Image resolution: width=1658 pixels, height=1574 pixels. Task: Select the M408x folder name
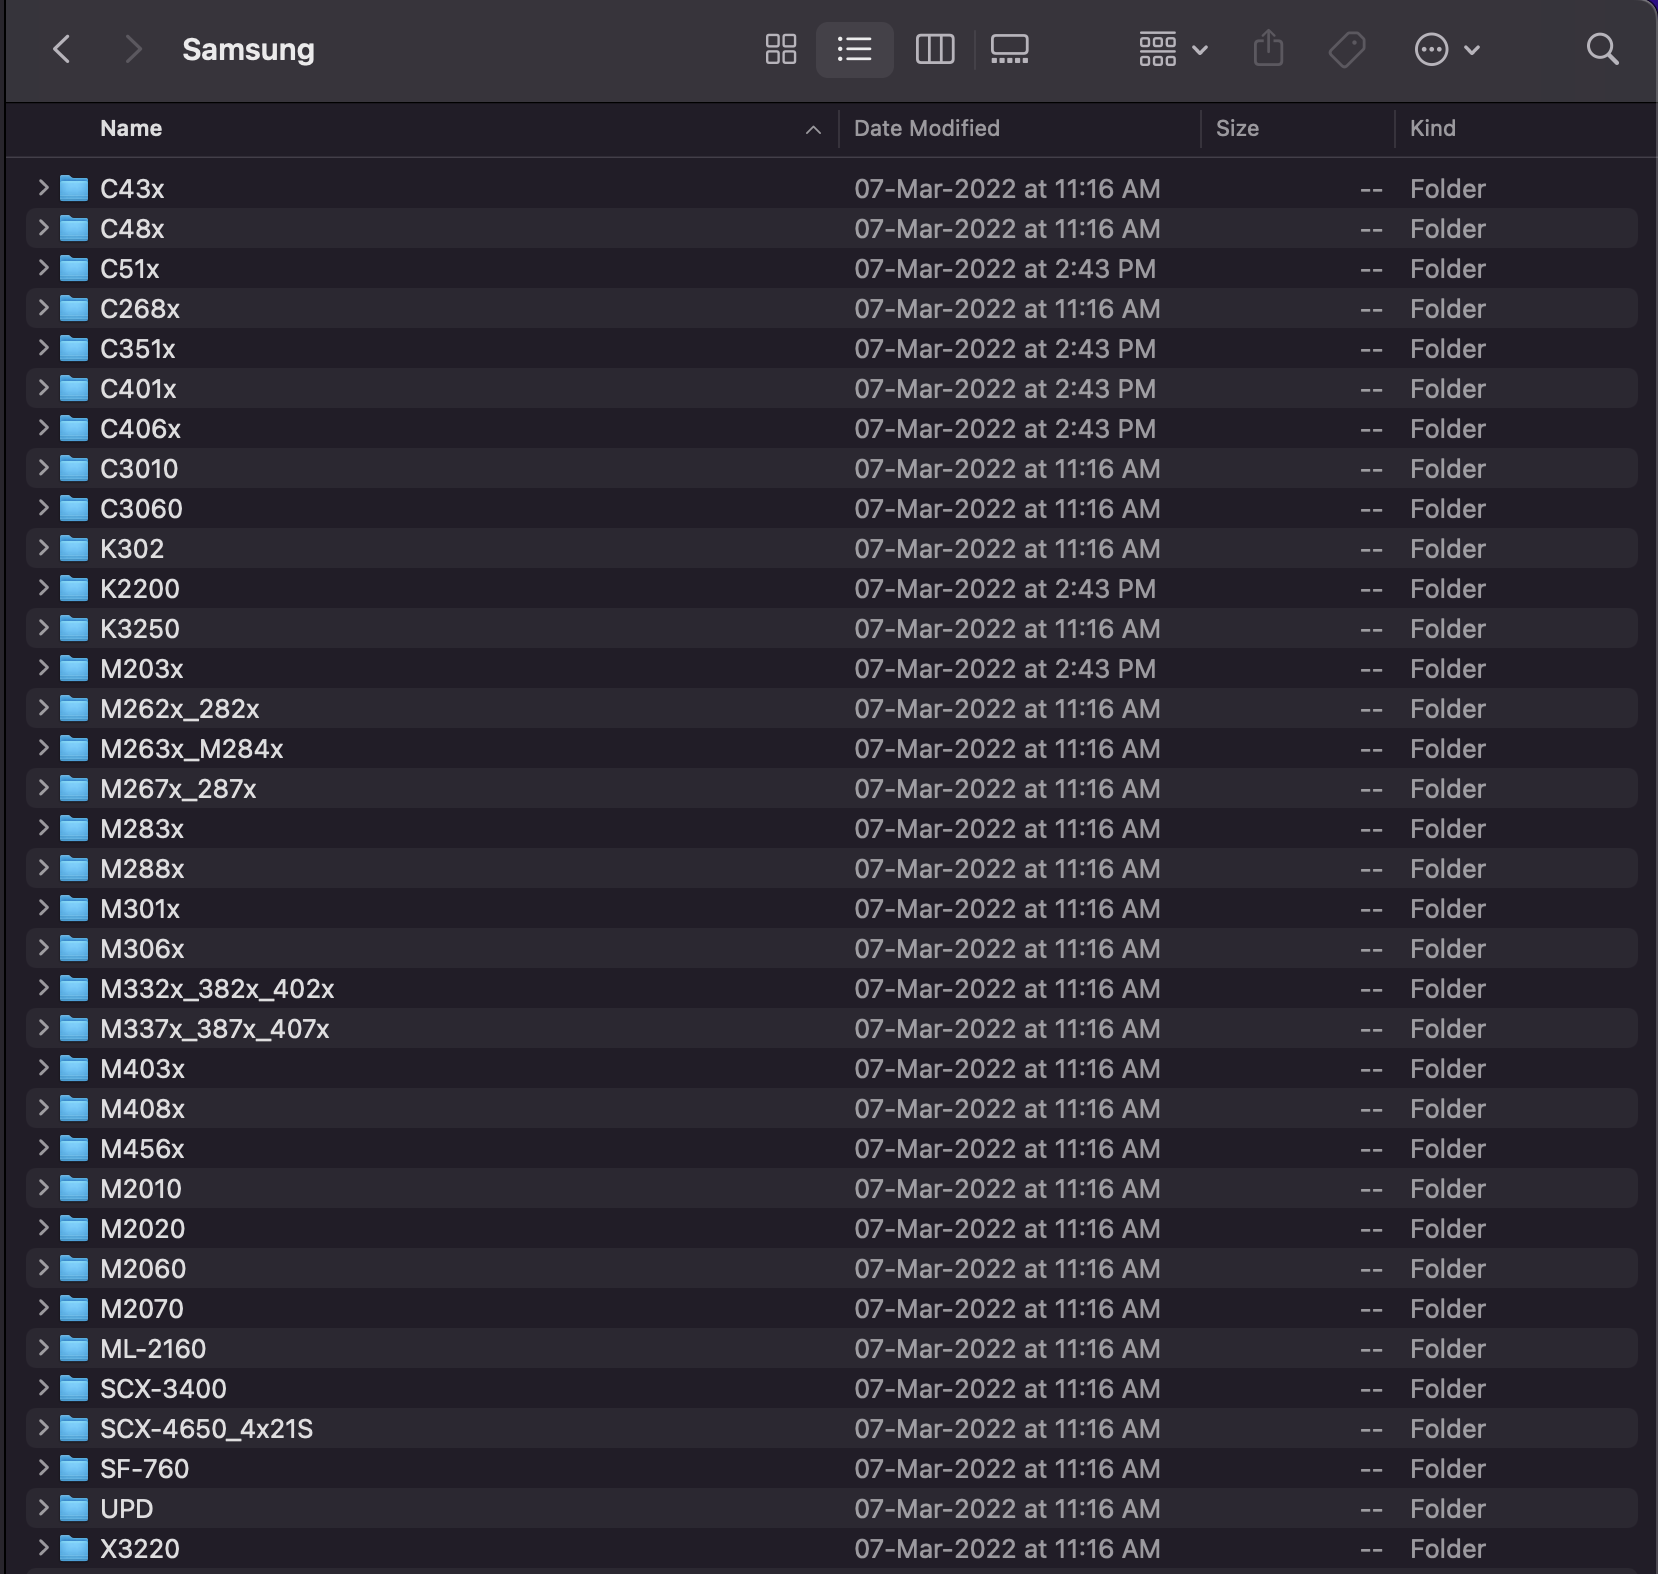(142, 1109)
